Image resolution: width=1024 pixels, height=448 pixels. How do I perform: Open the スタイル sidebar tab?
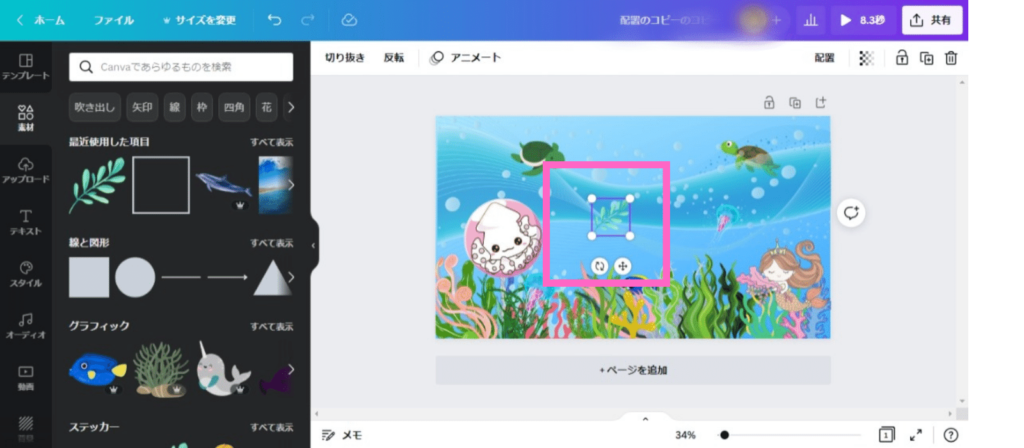pyautogui.click(x=25, y=274)
